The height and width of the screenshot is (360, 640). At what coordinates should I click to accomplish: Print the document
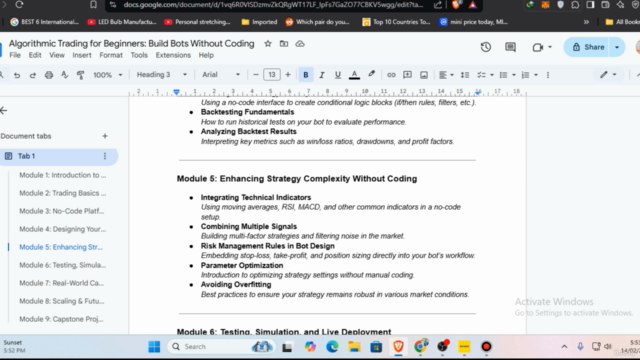pyautogui.click(x=49, y=75)
